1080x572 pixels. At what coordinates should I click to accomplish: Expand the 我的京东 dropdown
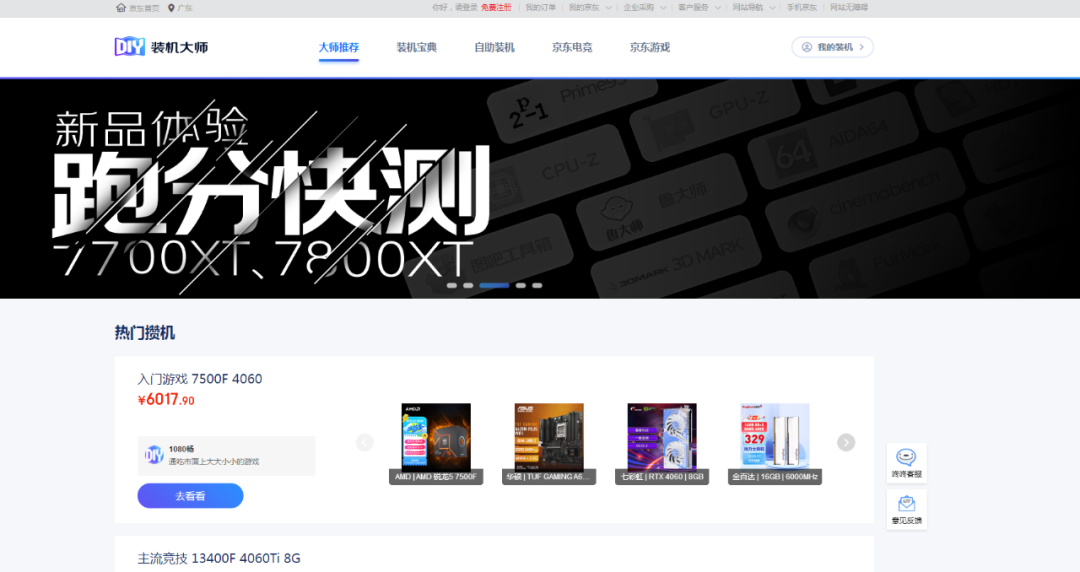click(590, 8)
